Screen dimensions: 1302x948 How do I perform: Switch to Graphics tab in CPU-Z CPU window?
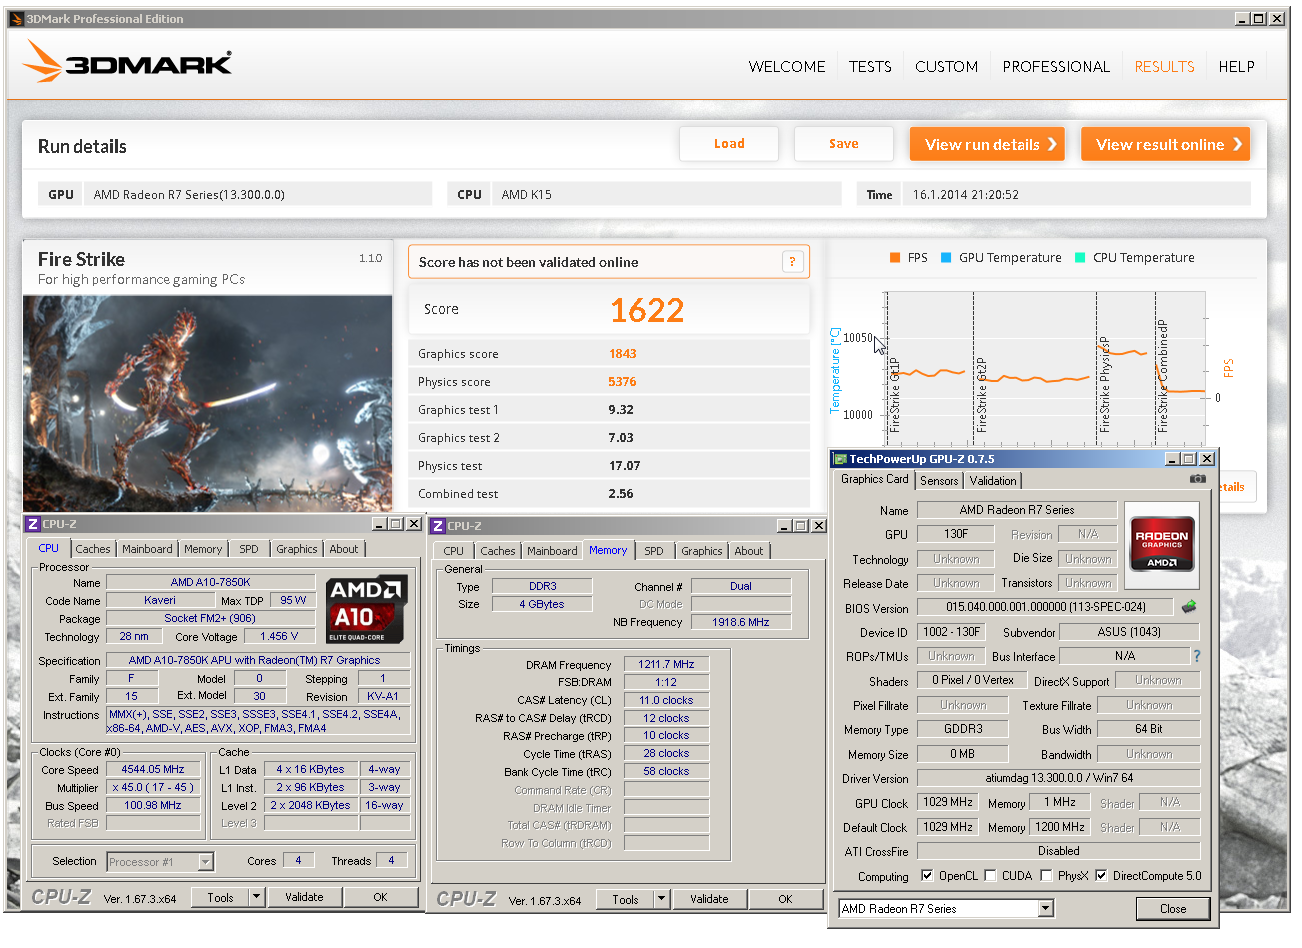click(x=297, y=549)
